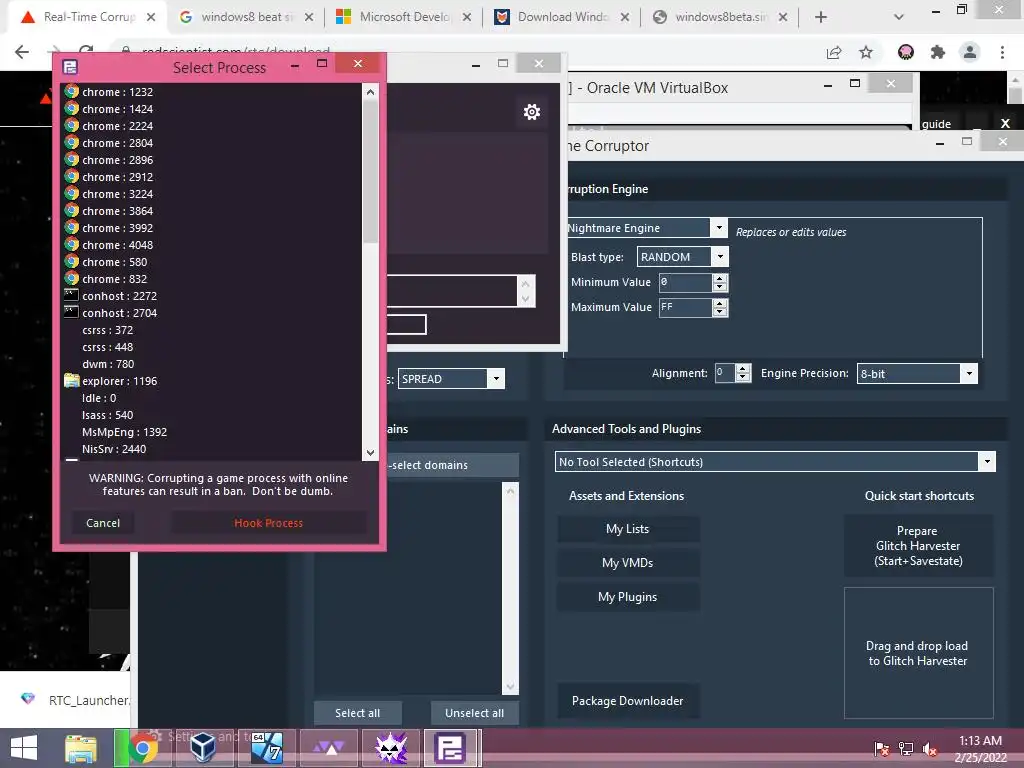
Task: Open VirtualBox from taskbar
Action: 203,748
